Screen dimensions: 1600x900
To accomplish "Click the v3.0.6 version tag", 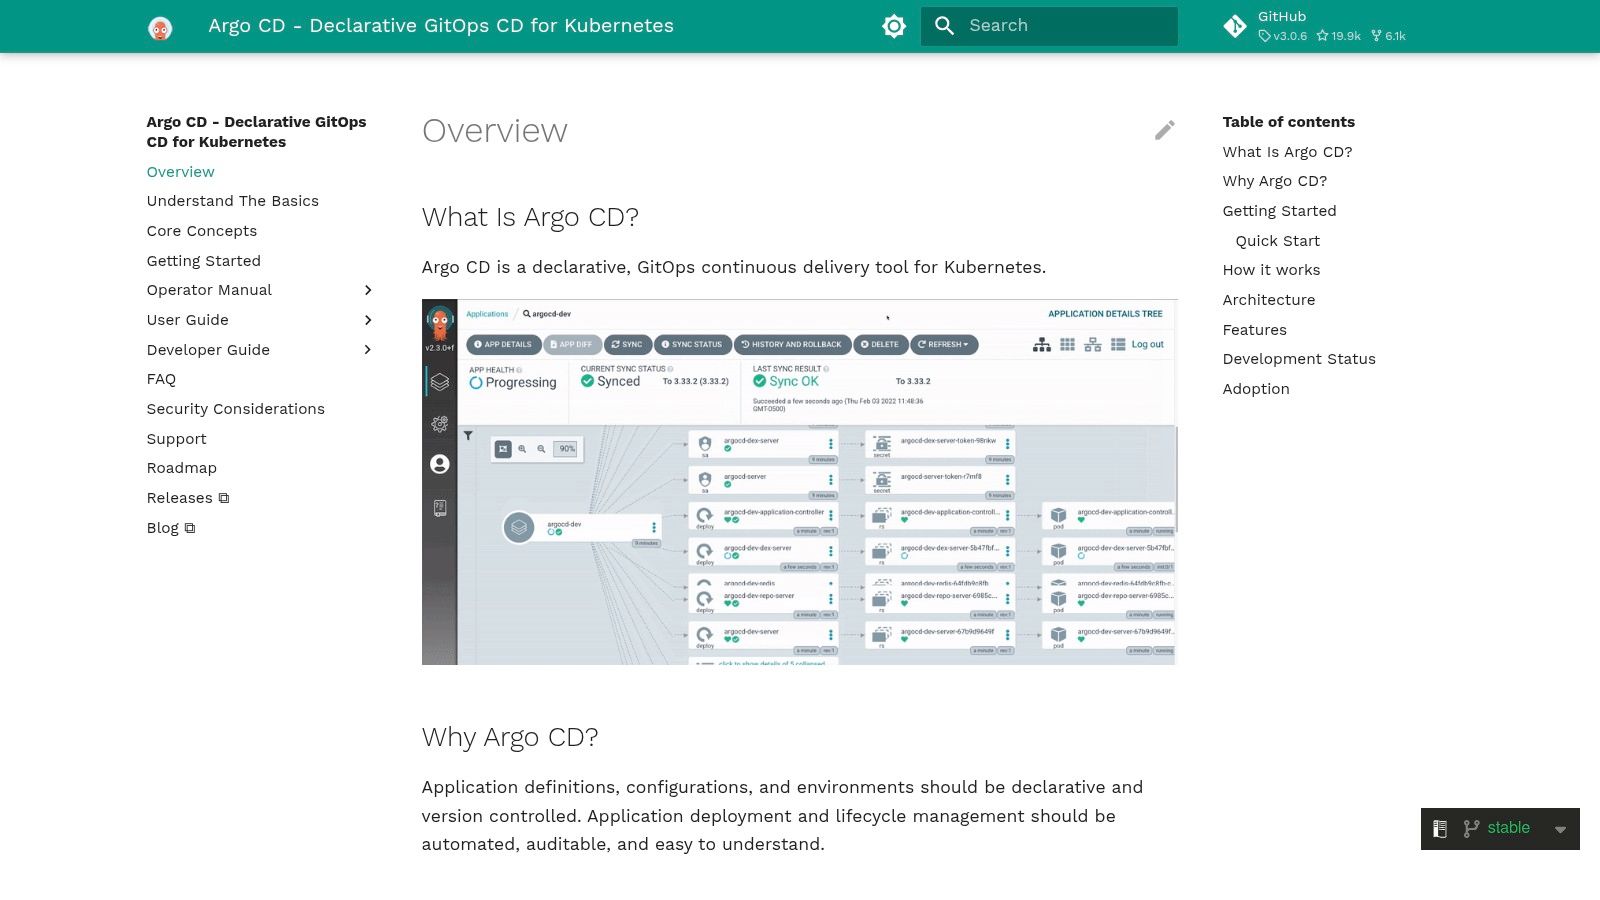I will pos(1283,36).
